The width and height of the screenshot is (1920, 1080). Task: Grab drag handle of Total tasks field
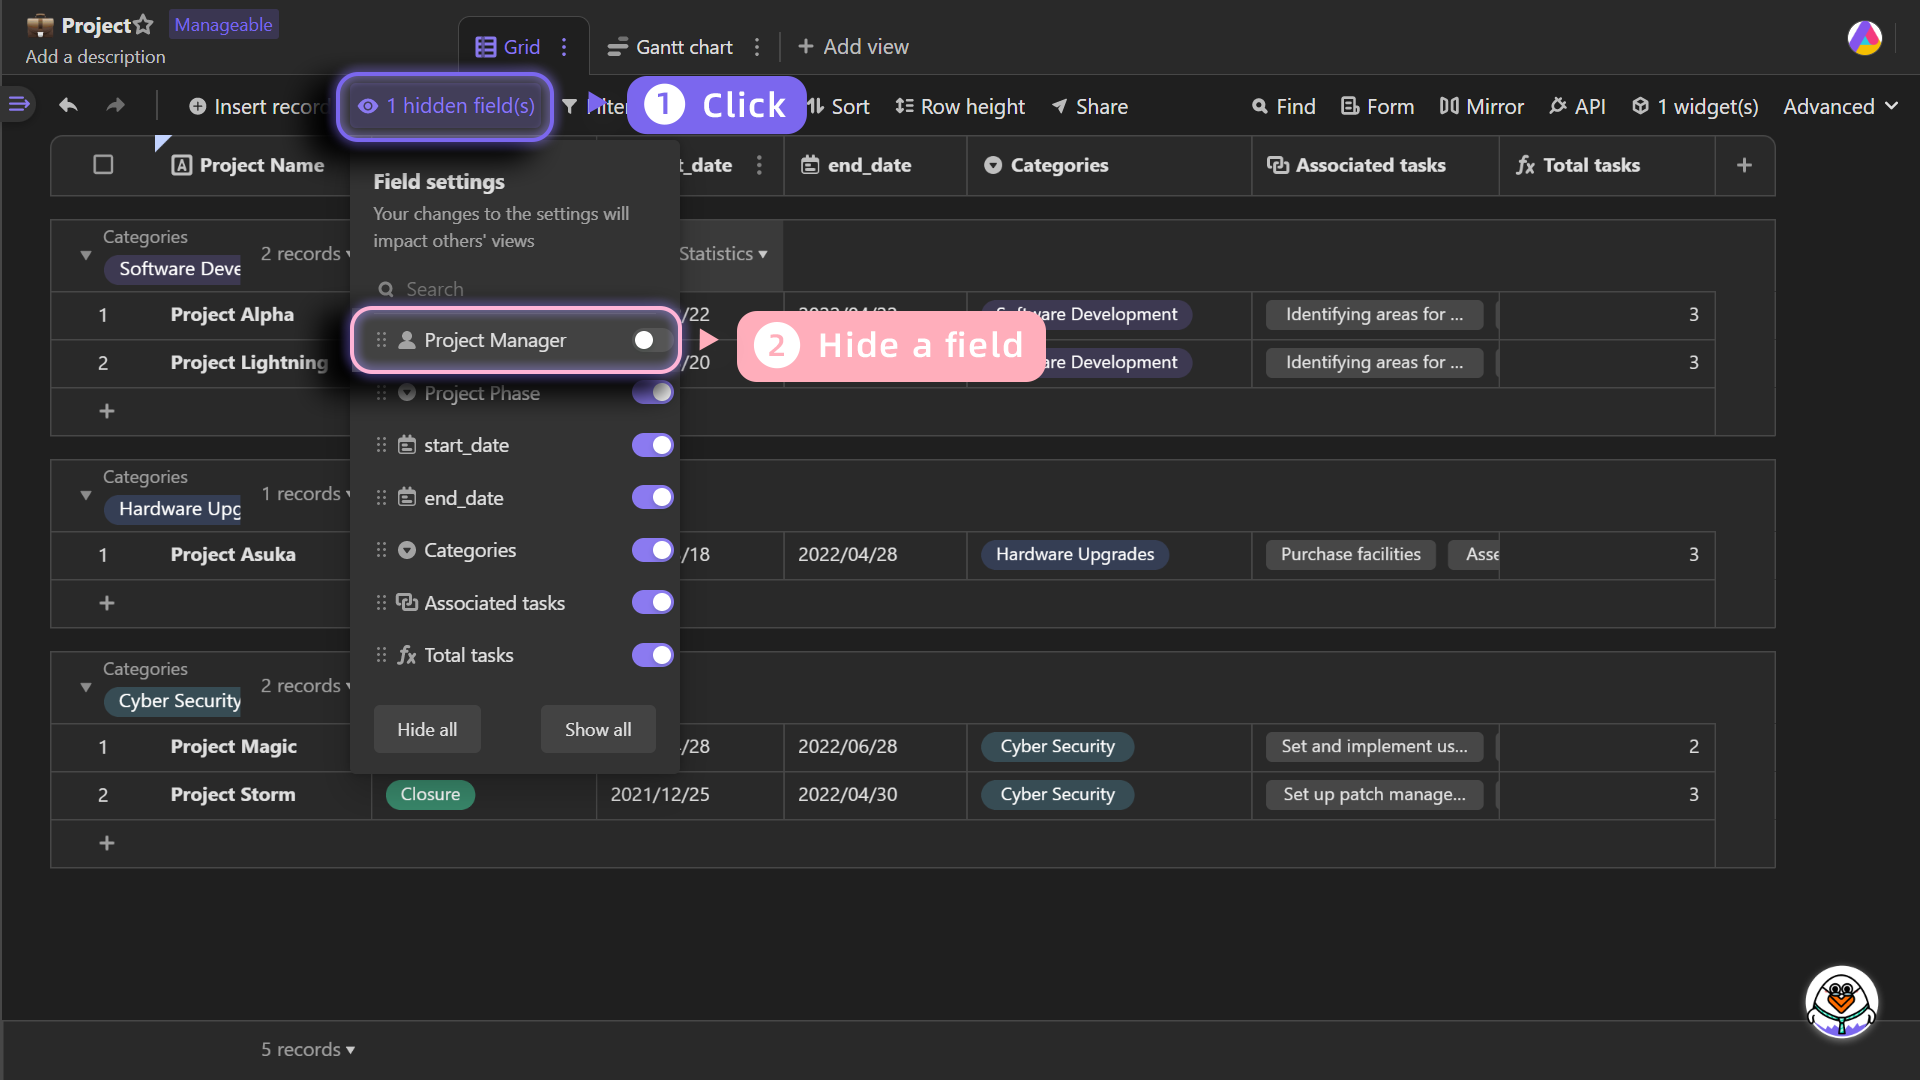(381, 655)
